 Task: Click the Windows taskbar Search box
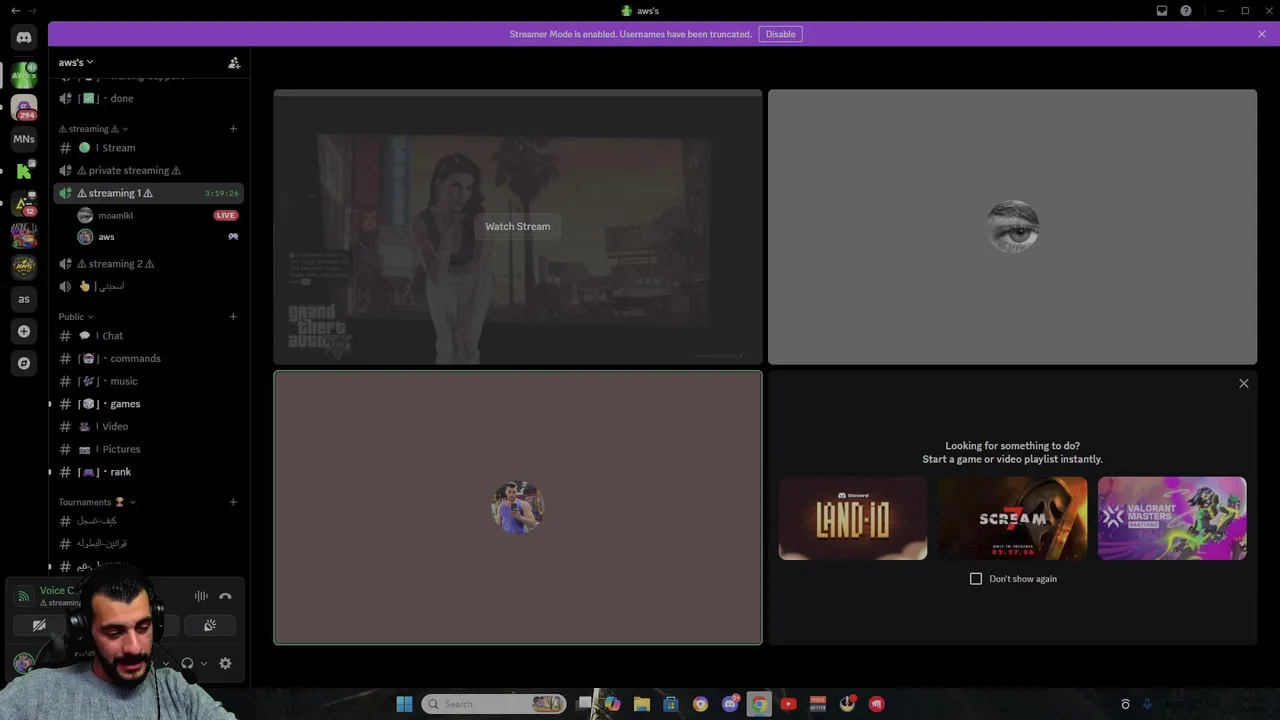click(494, 704)
